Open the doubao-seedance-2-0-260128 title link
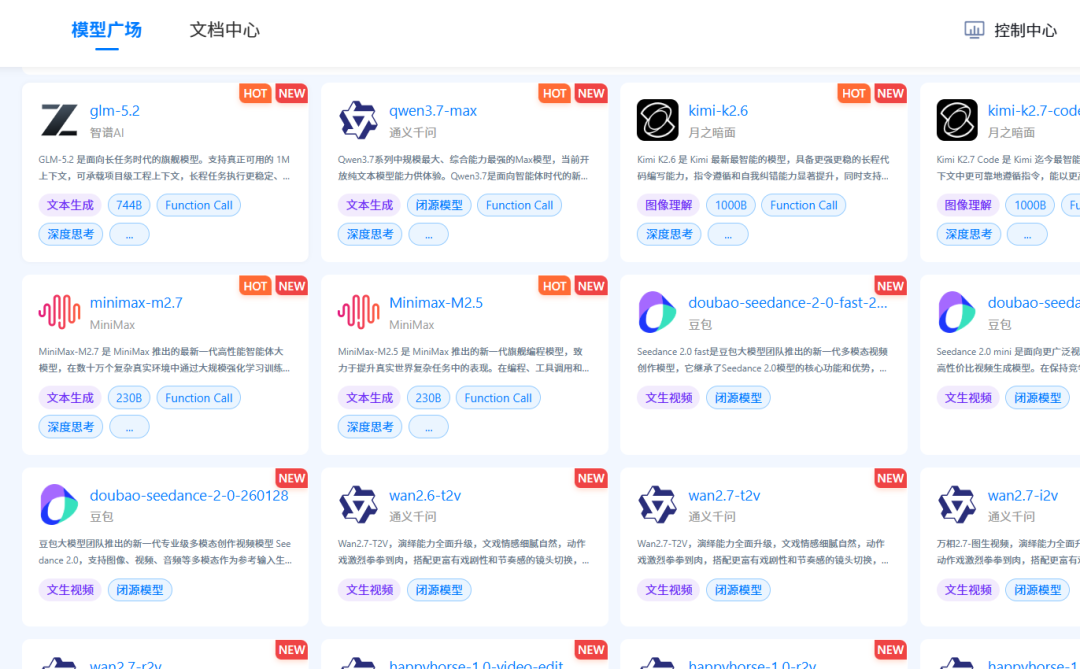Screen dimensions: 1080x669 189,495
